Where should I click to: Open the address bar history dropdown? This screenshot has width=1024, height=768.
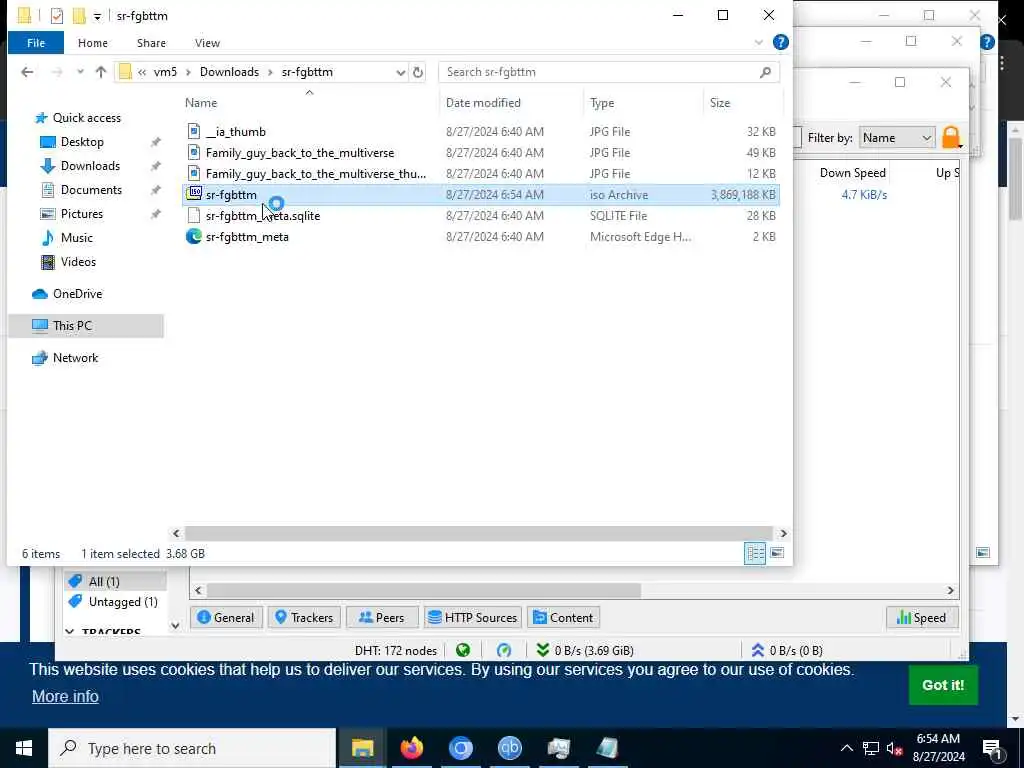(x=400, y=72)
